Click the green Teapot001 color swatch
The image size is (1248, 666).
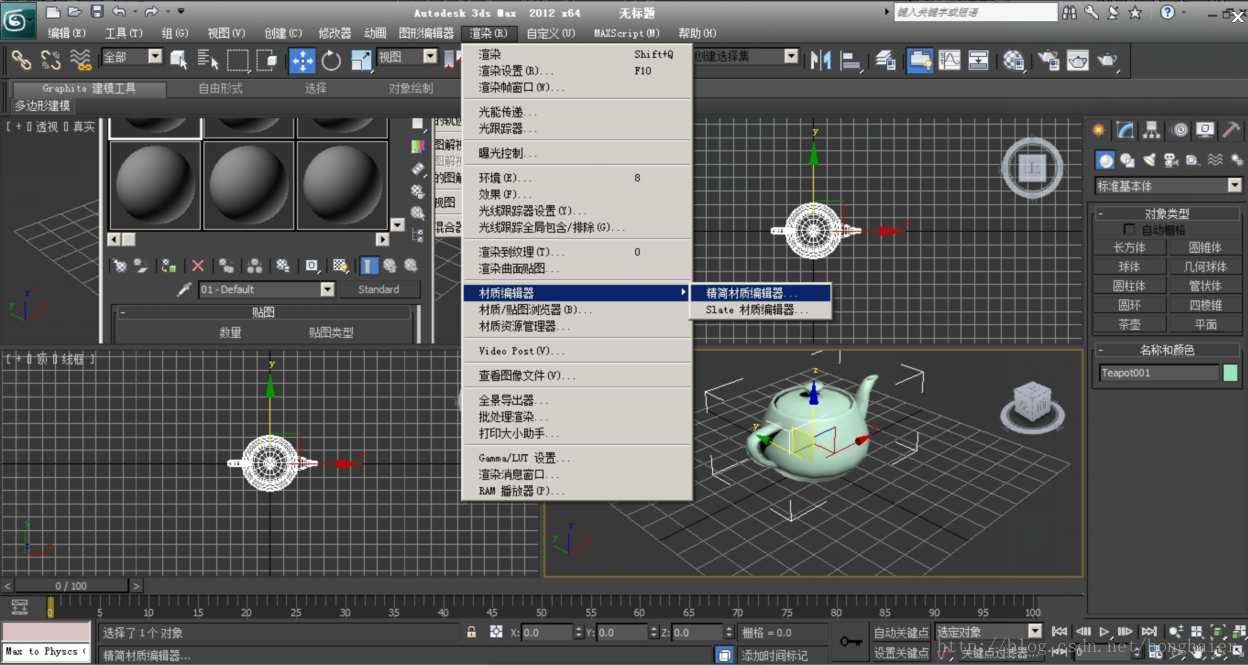point(1230,373)
